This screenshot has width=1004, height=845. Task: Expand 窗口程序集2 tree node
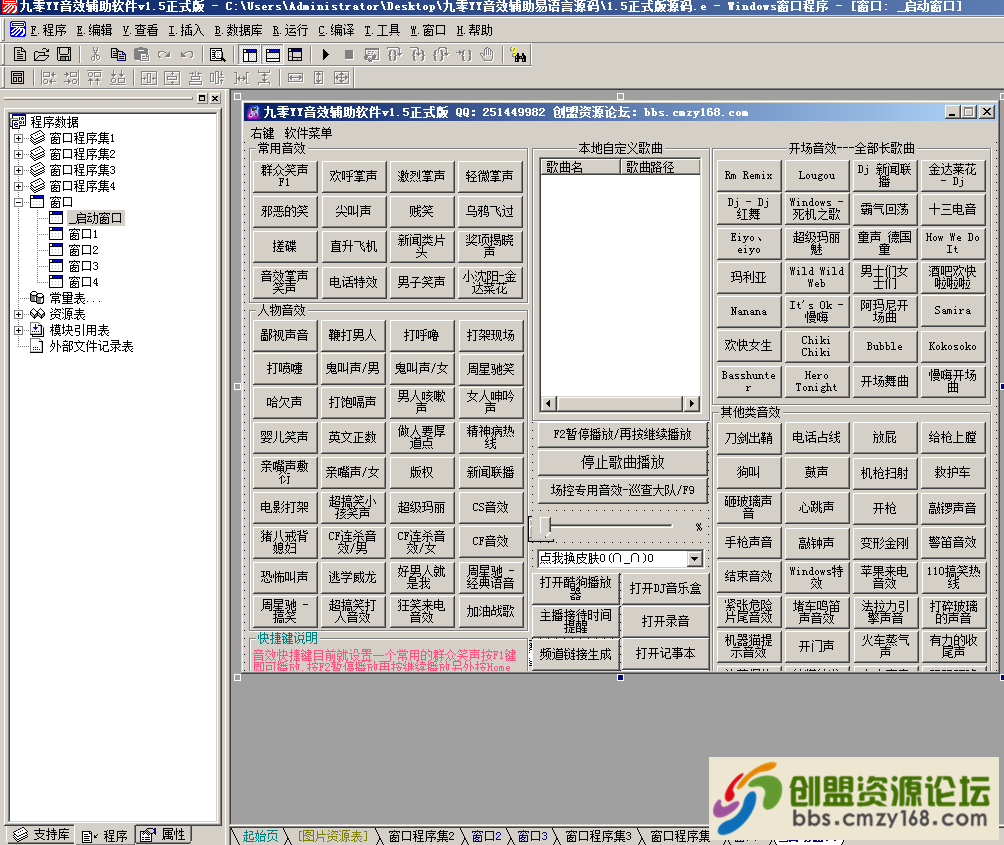(x=19, y=154)
